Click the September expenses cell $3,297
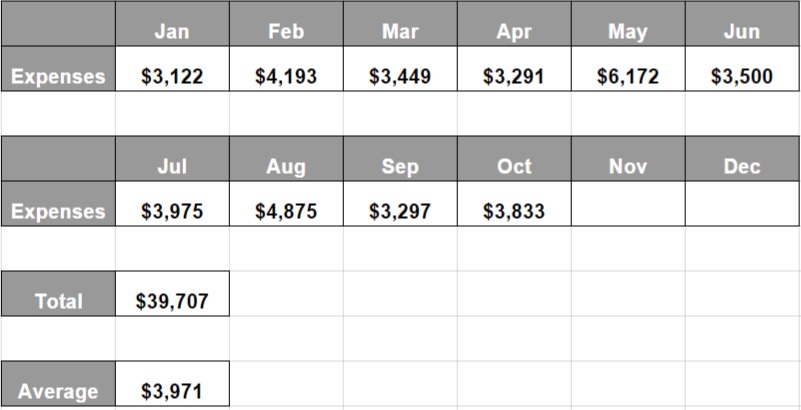 click(x=400, y=204)
